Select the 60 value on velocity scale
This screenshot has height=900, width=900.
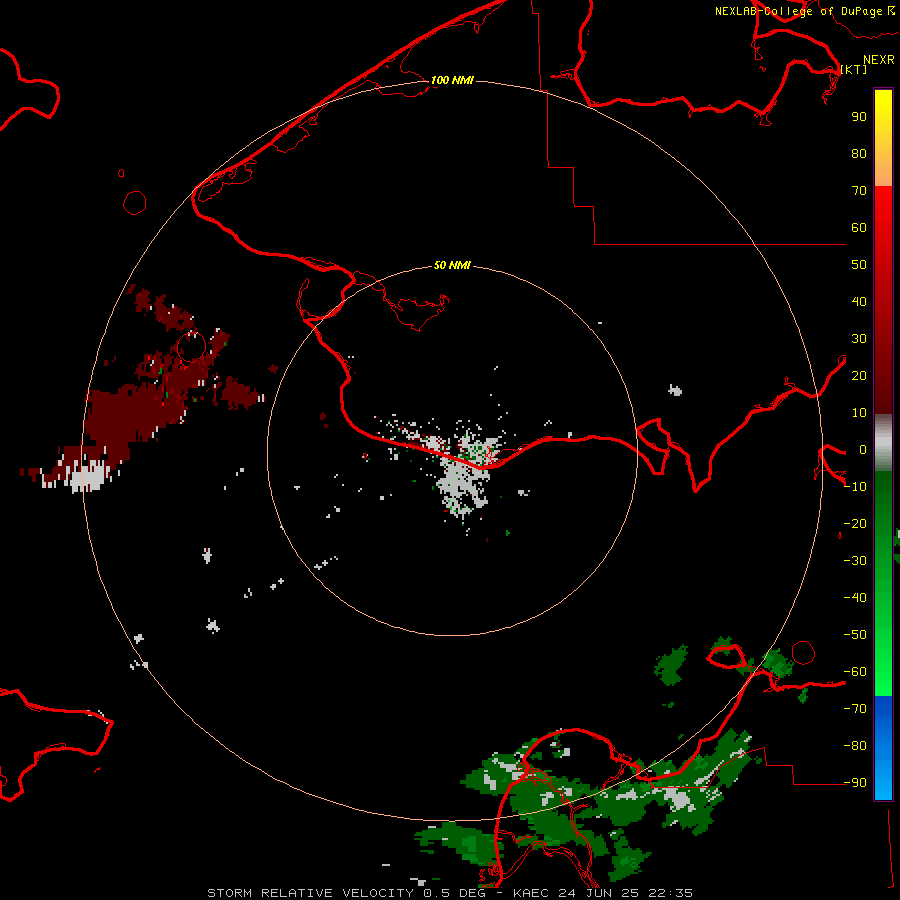coord(859,227)
